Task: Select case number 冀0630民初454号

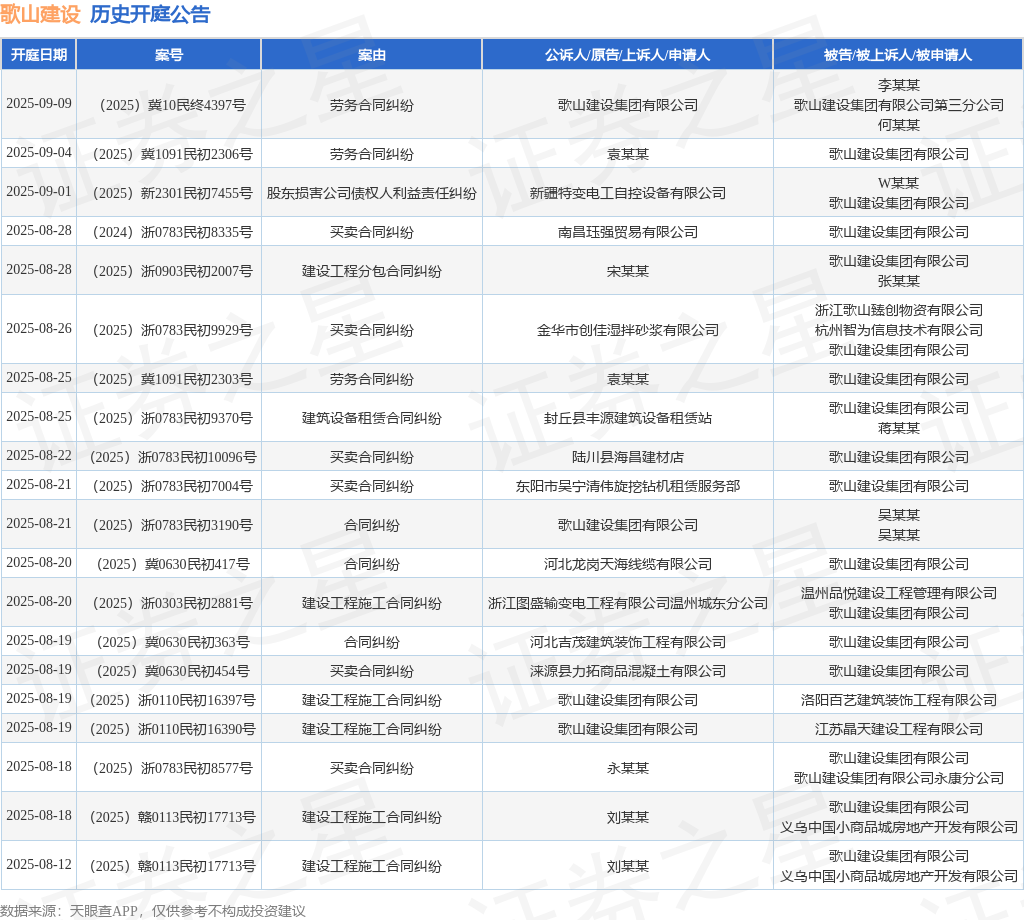Action: click(x=172, y=671)
